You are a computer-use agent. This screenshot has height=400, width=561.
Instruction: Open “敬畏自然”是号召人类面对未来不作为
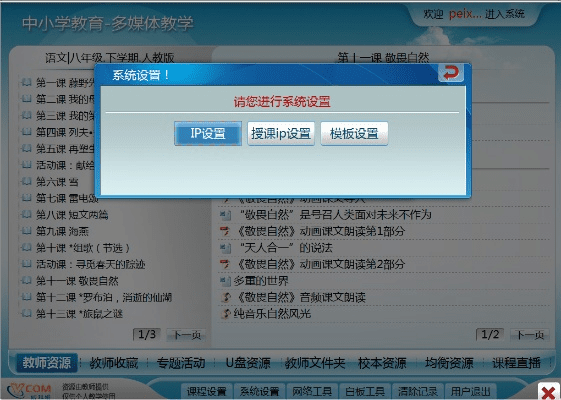point(336,215)
